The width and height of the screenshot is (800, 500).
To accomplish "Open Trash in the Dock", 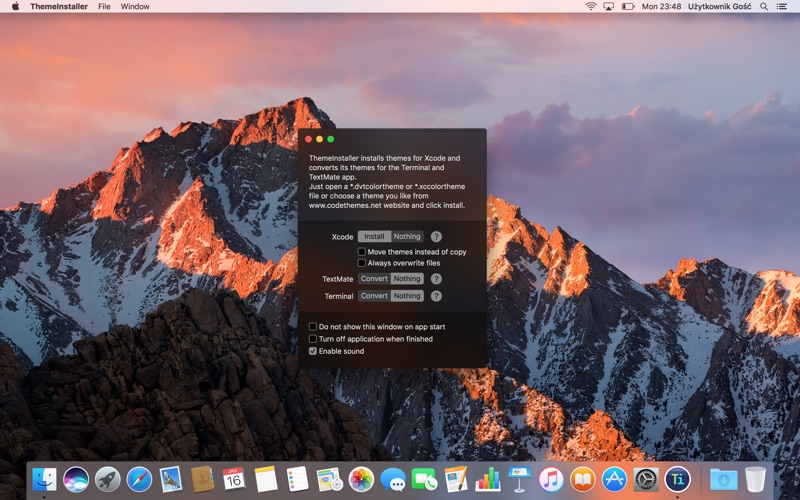I will 755,480.
